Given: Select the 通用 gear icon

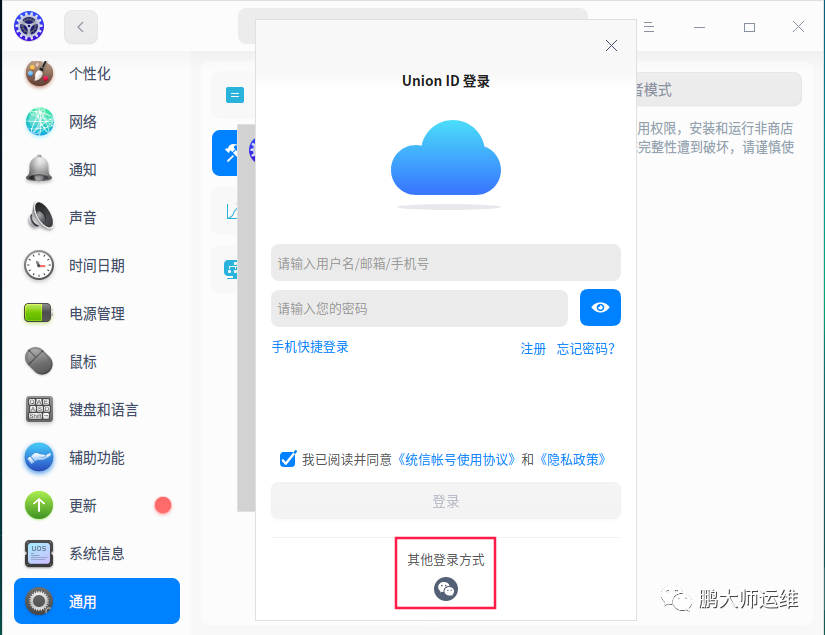Looking at the screenshot, I should (39, 601).
